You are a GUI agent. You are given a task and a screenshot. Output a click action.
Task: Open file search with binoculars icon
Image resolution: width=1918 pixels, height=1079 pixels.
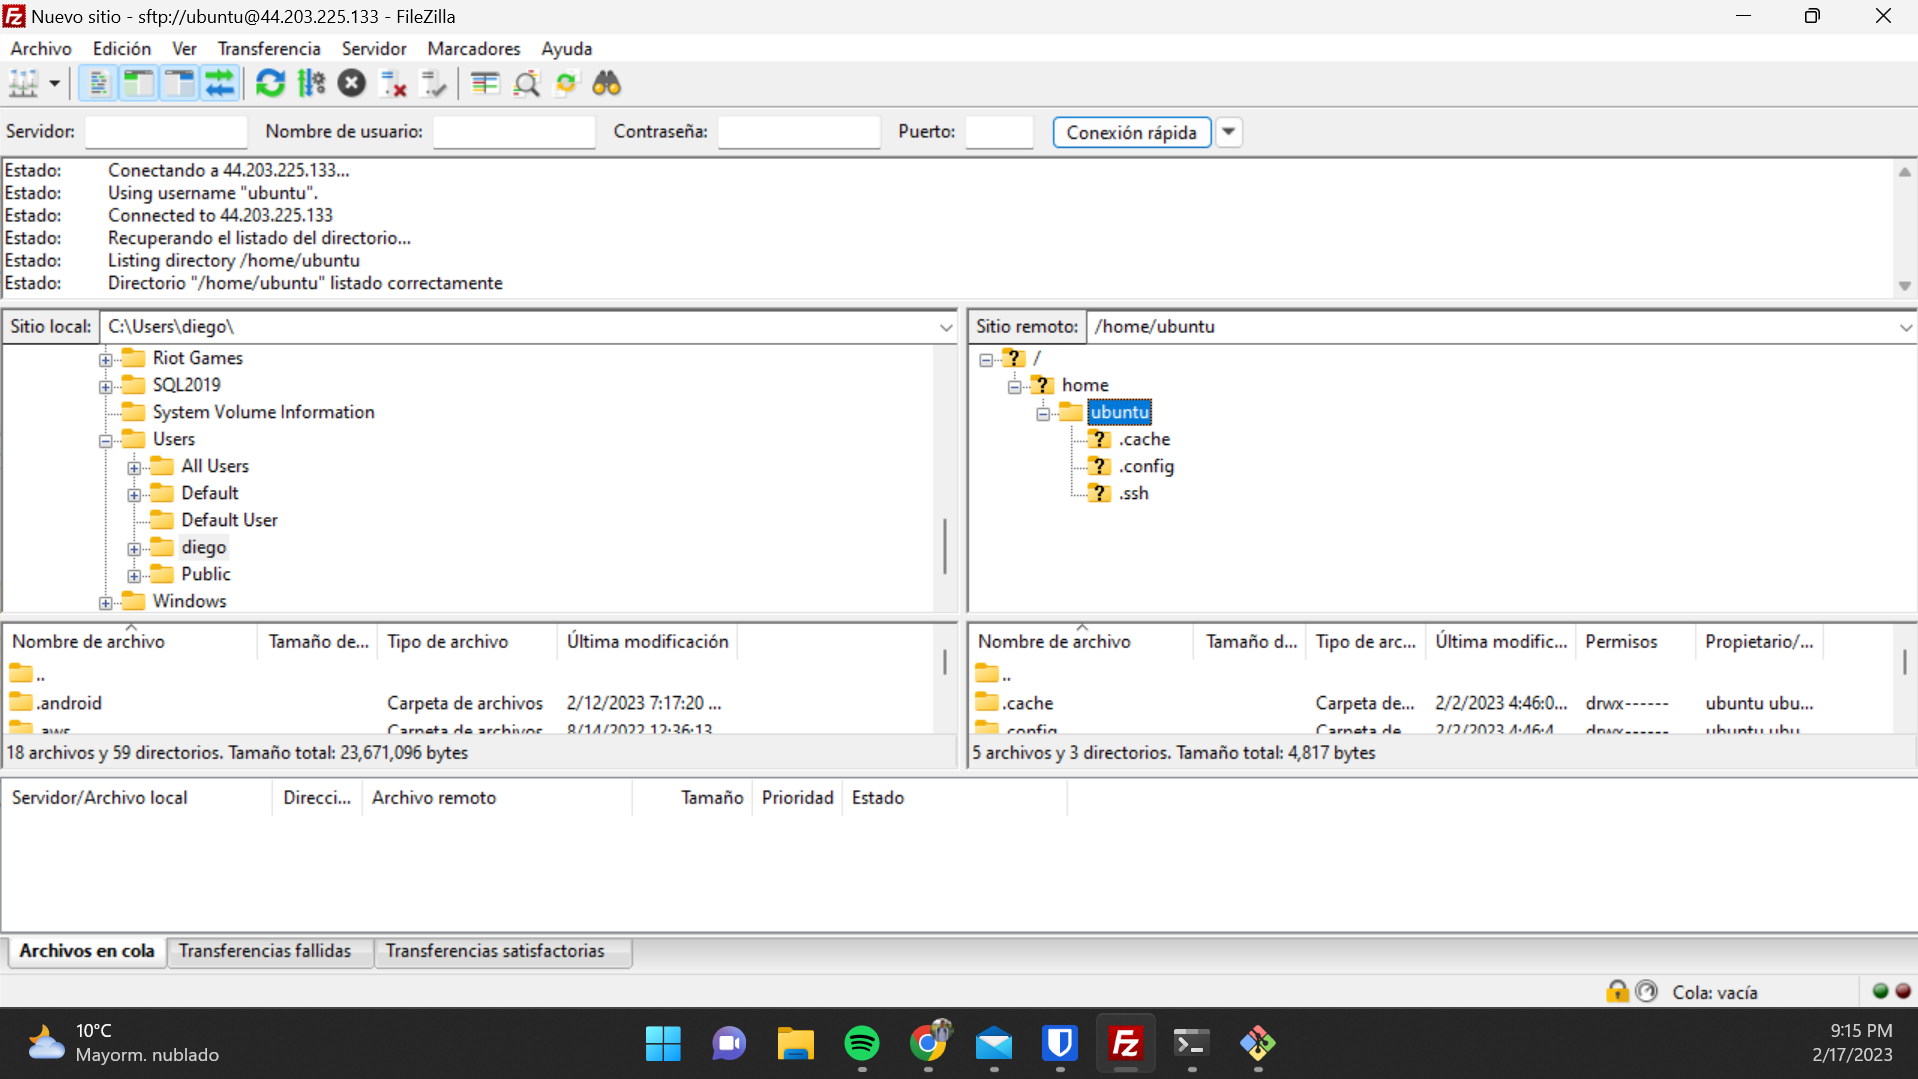607,83
